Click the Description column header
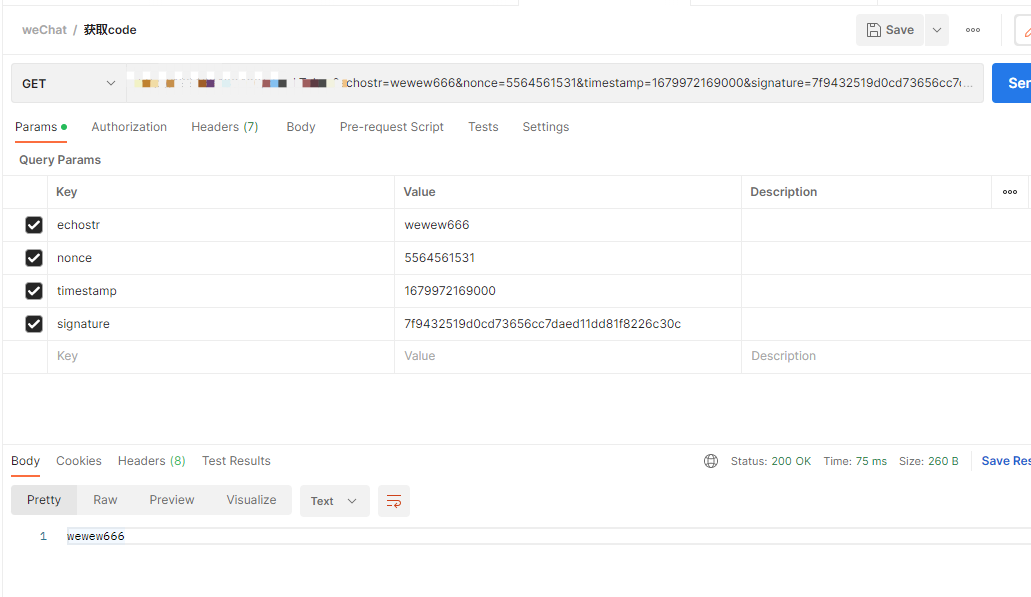 click(784, 192)
